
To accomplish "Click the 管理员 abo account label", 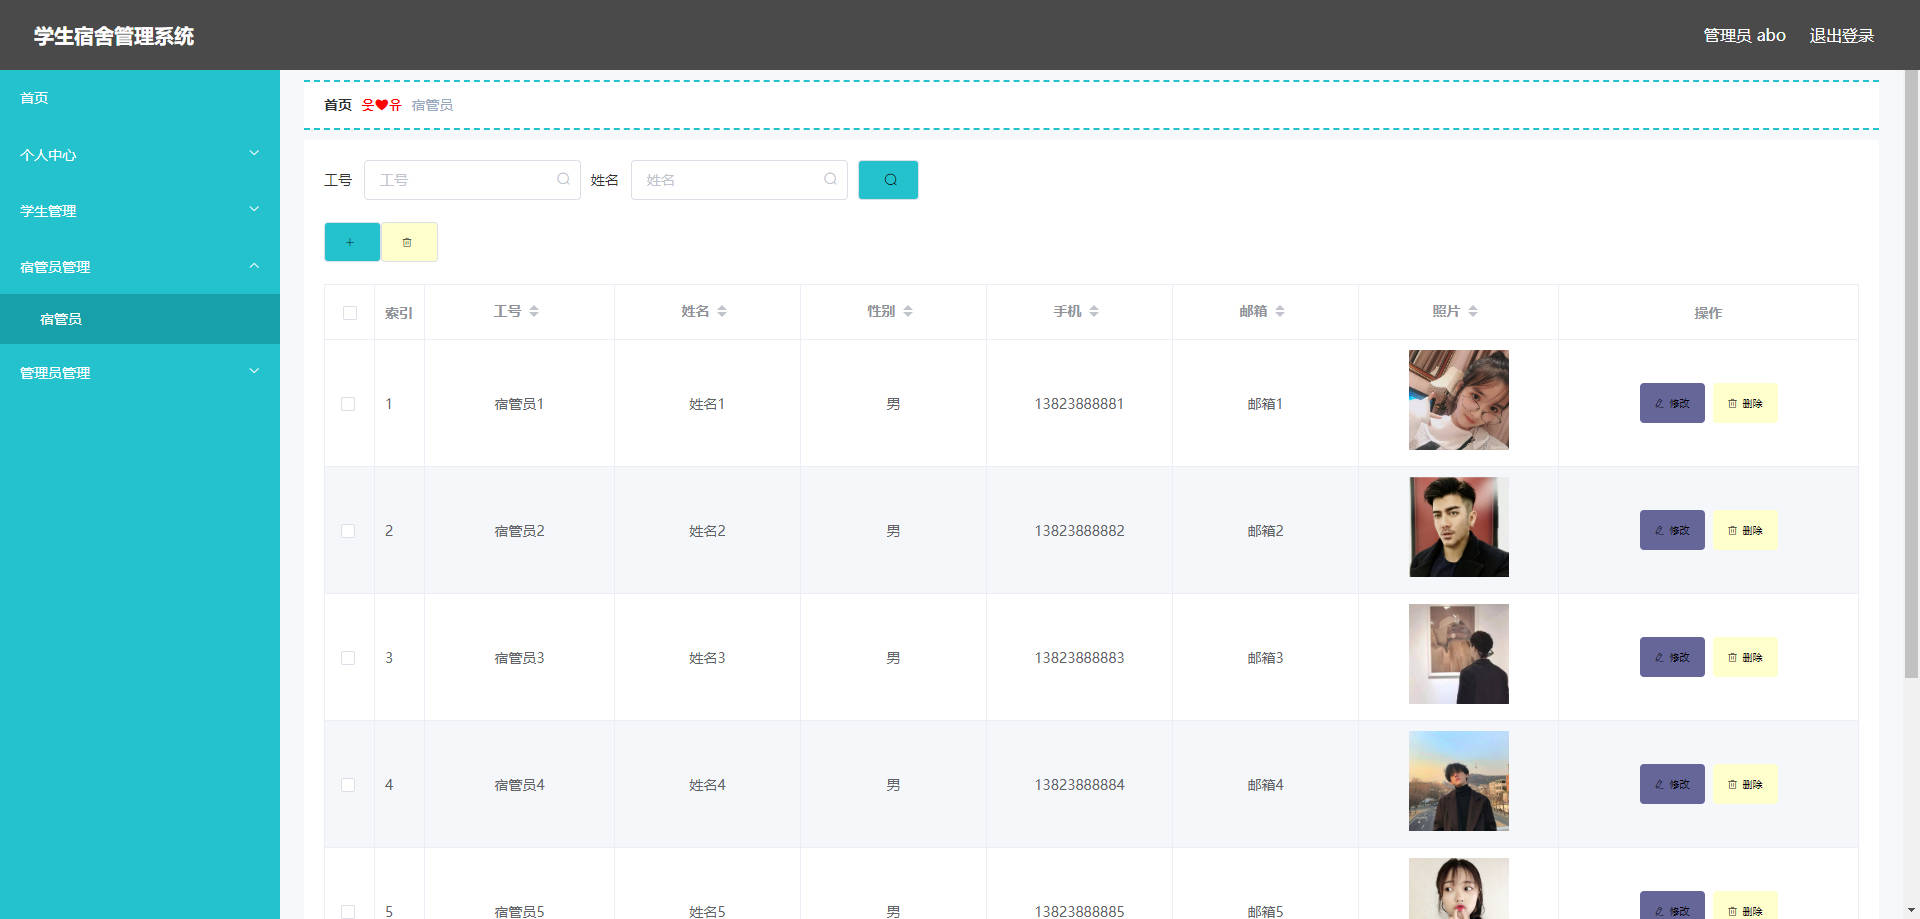I will (x=1744, y=35).
